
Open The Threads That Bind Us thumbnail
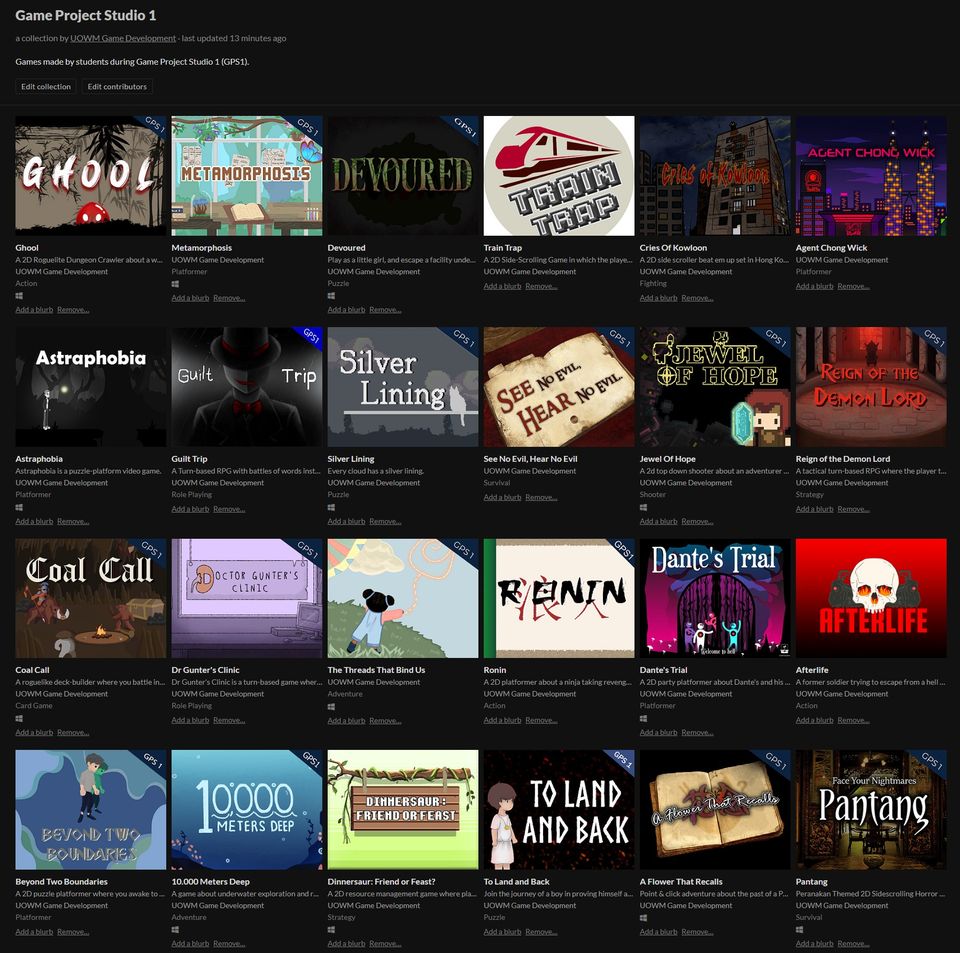(403, 598)
